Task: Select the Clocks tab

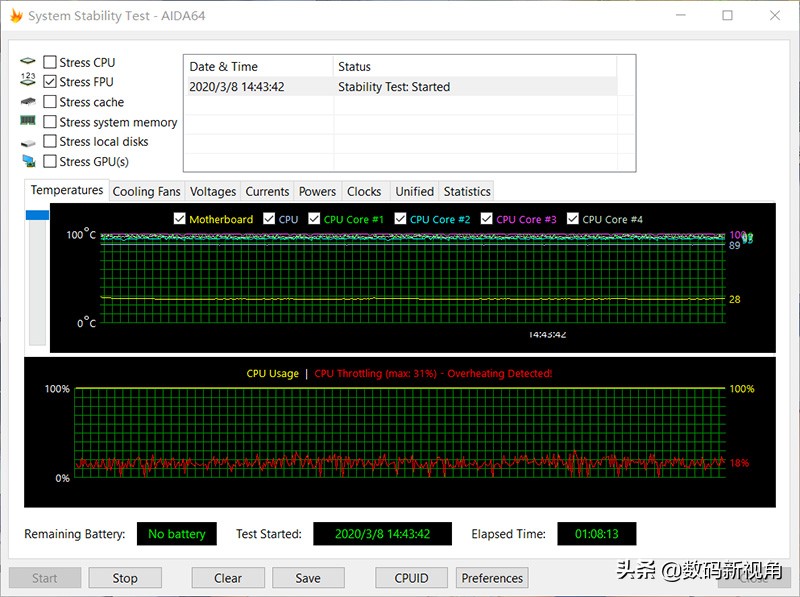Action: 364,191
